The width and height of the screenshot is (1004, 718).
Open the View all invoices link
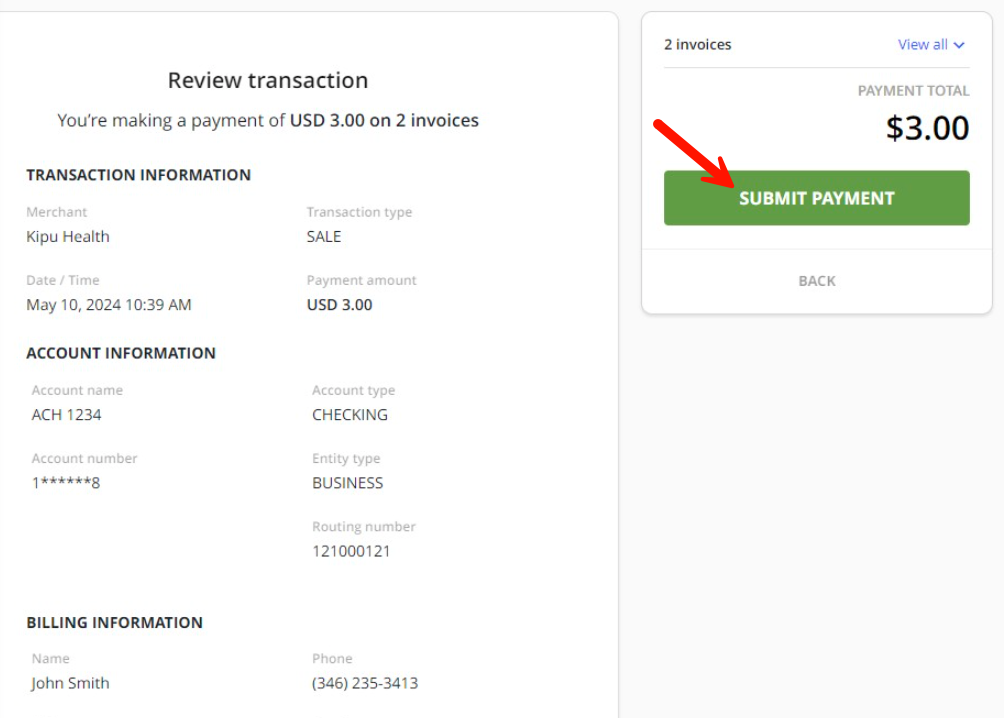point(922,45)
